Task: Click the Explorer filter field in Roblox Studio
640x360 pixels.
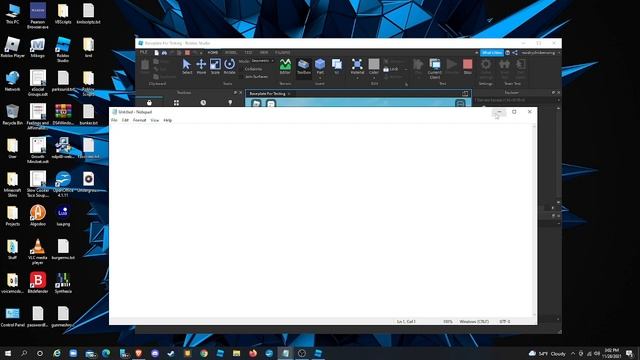Action: pos(515,100)
